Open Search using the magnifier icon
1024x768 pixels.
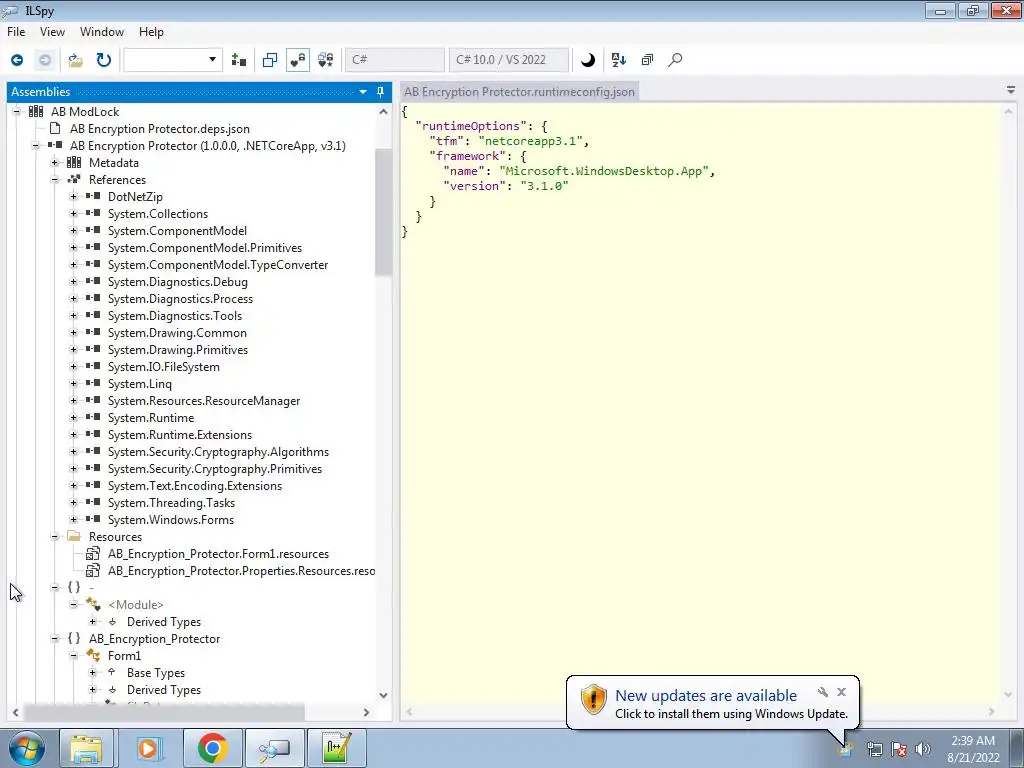(x=675, y=60)
